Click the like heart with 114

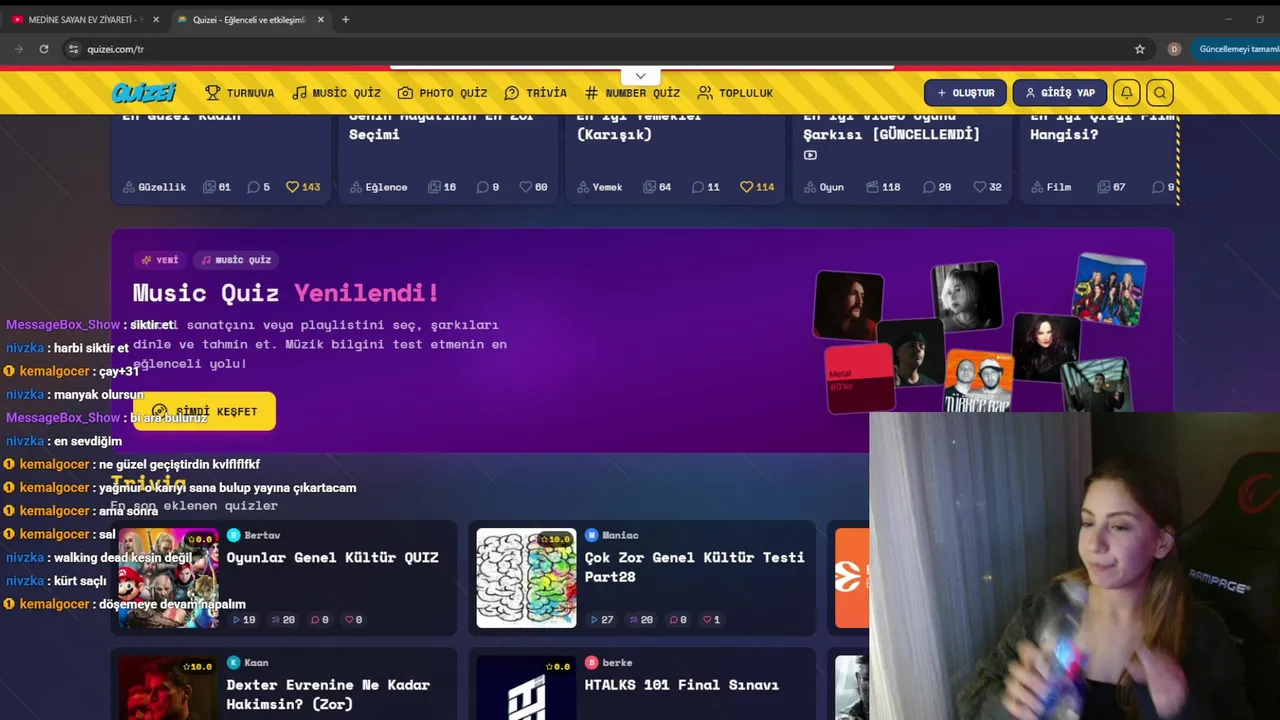click(x=757, y=187)
